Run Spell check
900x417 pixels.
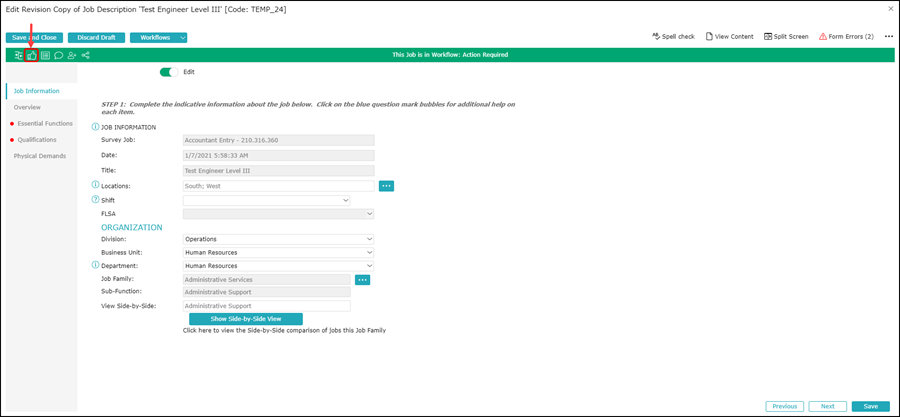[x=673, y=37]
